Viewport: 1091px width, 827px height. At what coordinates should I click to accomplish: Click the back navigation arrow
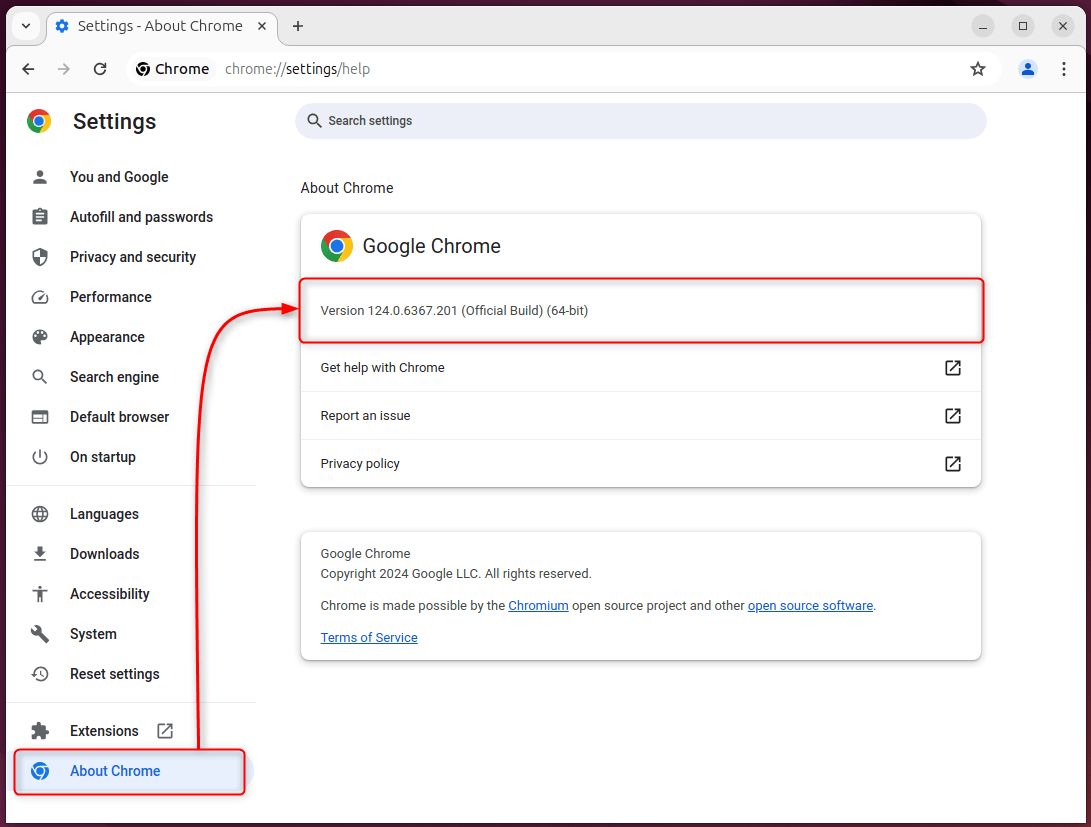coord(29,69)
